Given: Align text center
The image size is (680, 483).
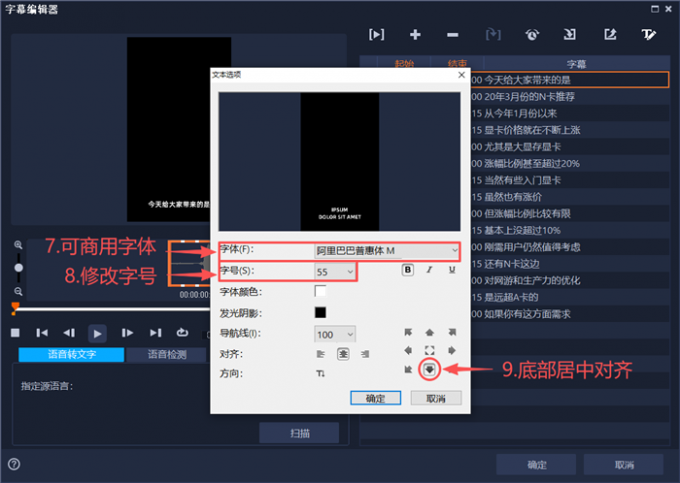Looking at the screenshot, I should 343,354.
